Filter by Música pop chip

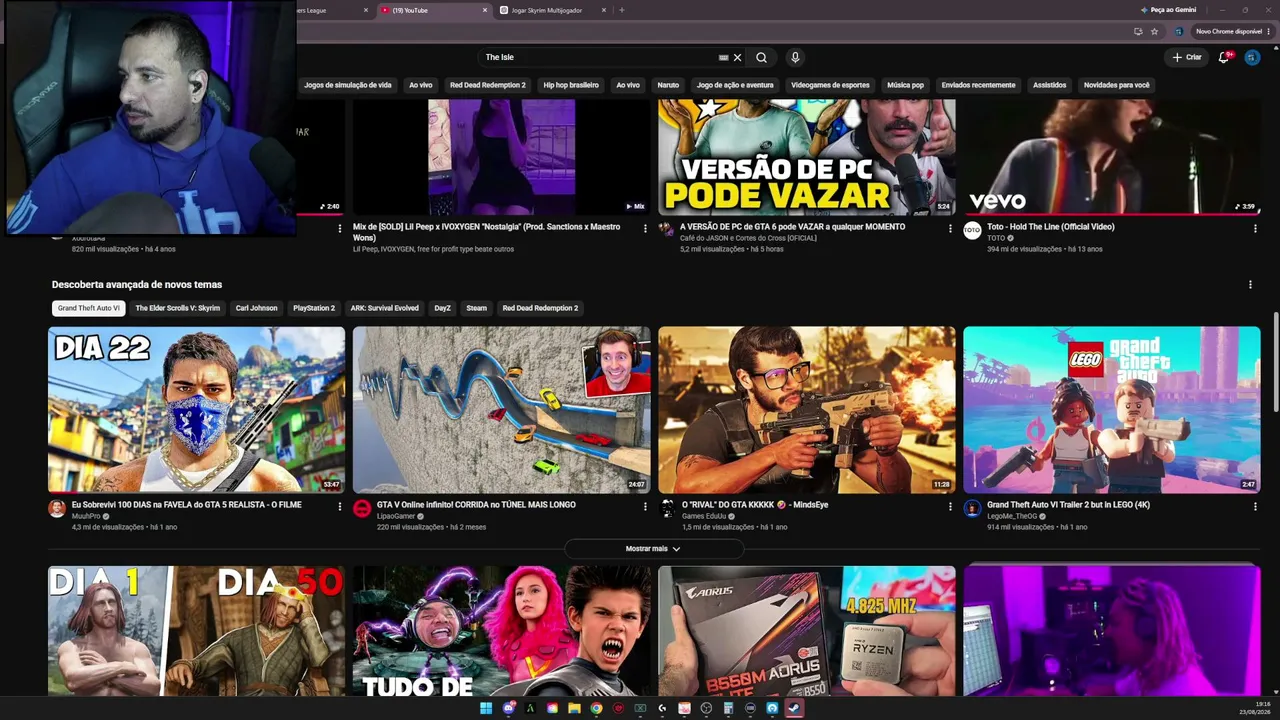click(905, 85)
